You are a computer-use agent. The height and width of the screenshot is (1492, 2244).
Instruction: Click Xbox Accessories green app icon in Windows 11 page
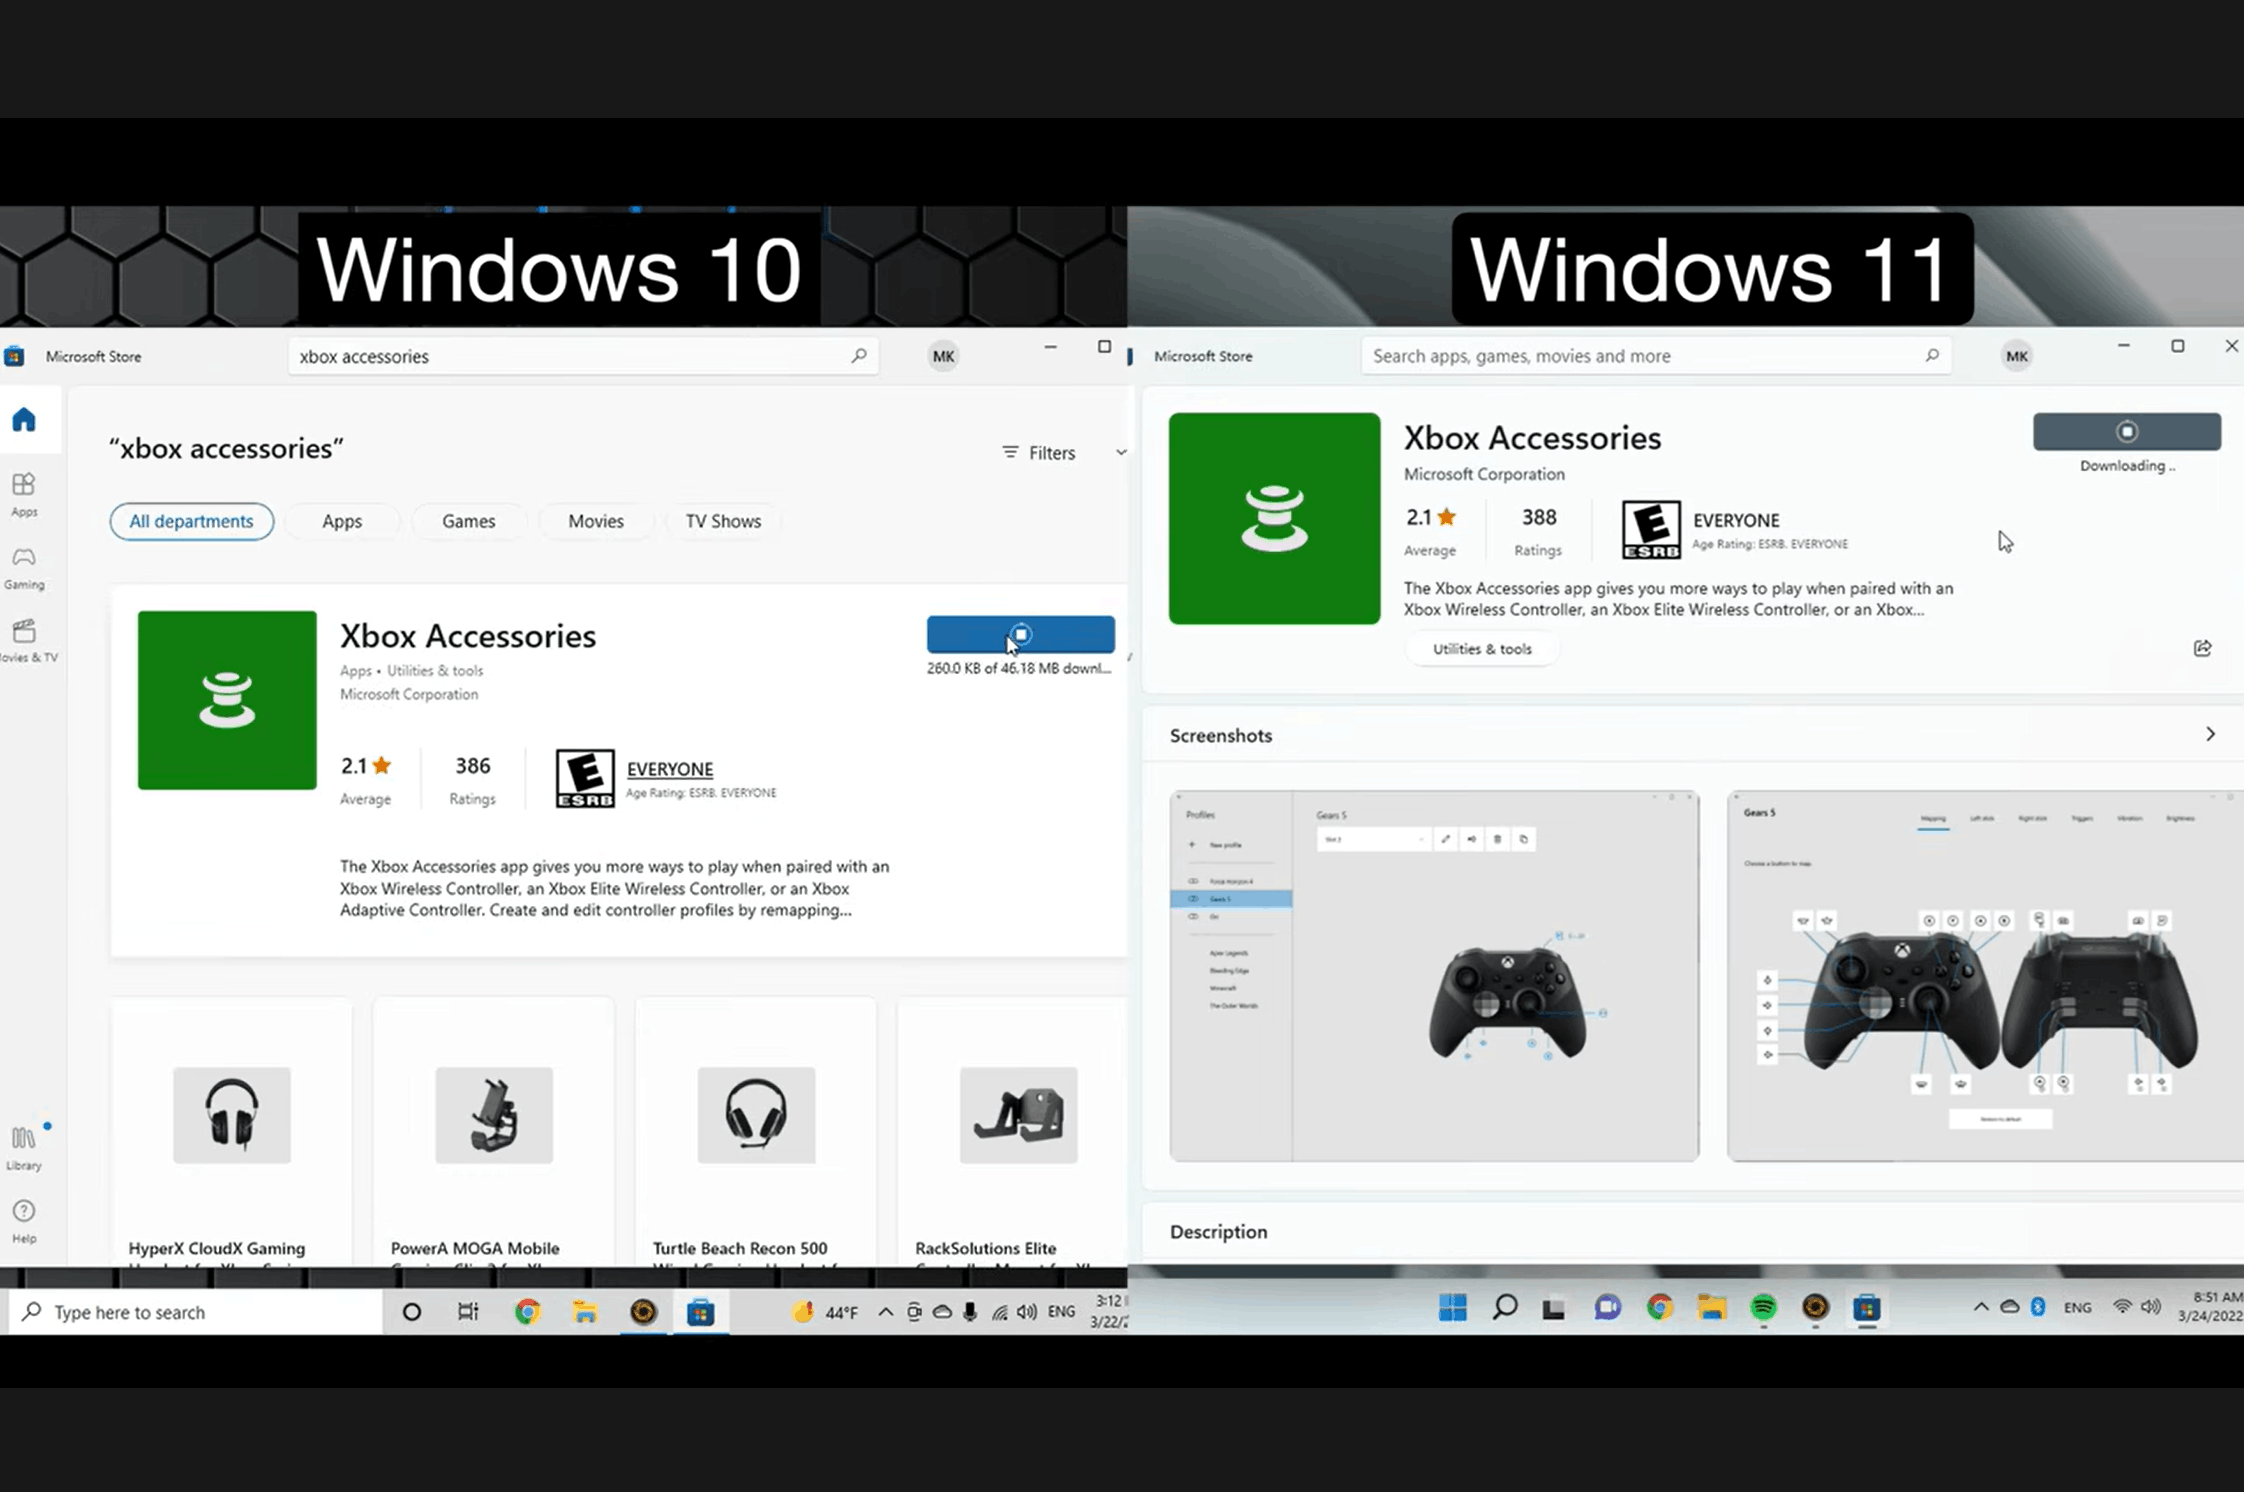(x=1274, y=519)
